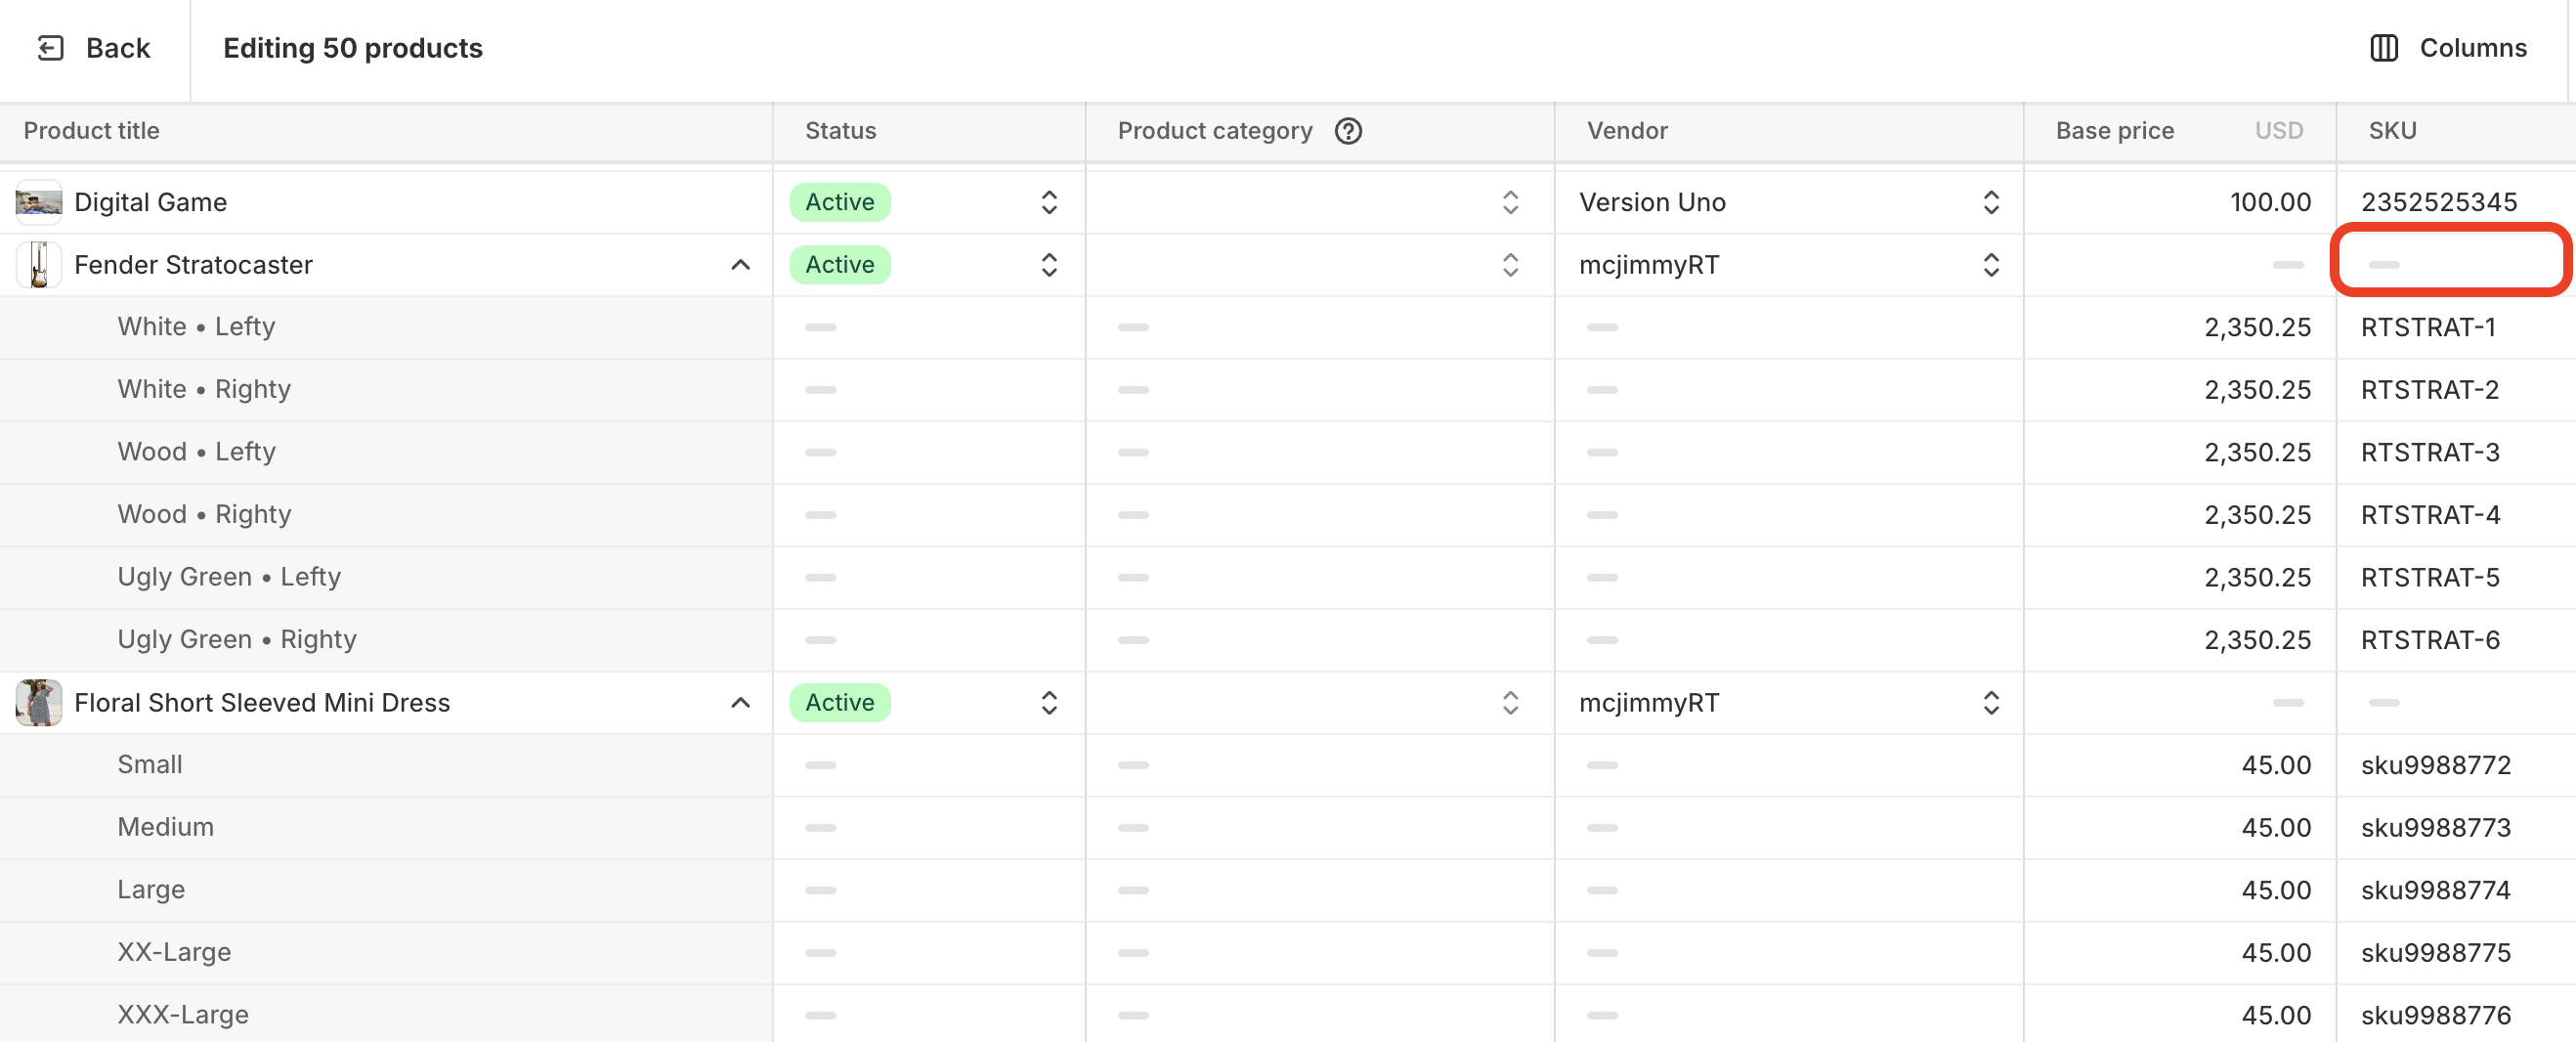The width and height of the screenshot is (2576, 1042).
Task: Open Status dropdown for Digital Game
Action: coord(1048,202)
